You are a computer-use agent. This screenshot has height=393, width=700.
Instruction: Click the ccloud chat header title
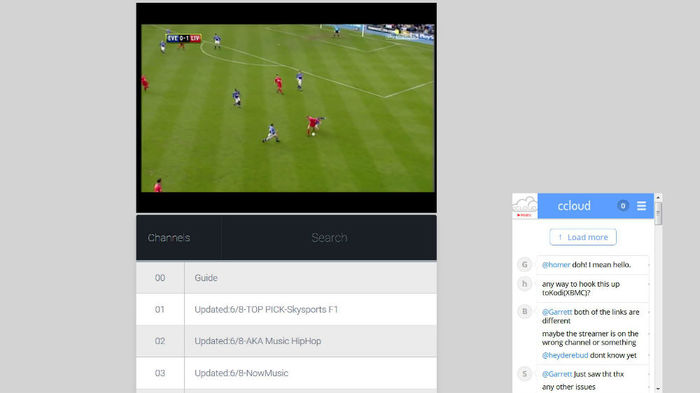tap(574, 206)
